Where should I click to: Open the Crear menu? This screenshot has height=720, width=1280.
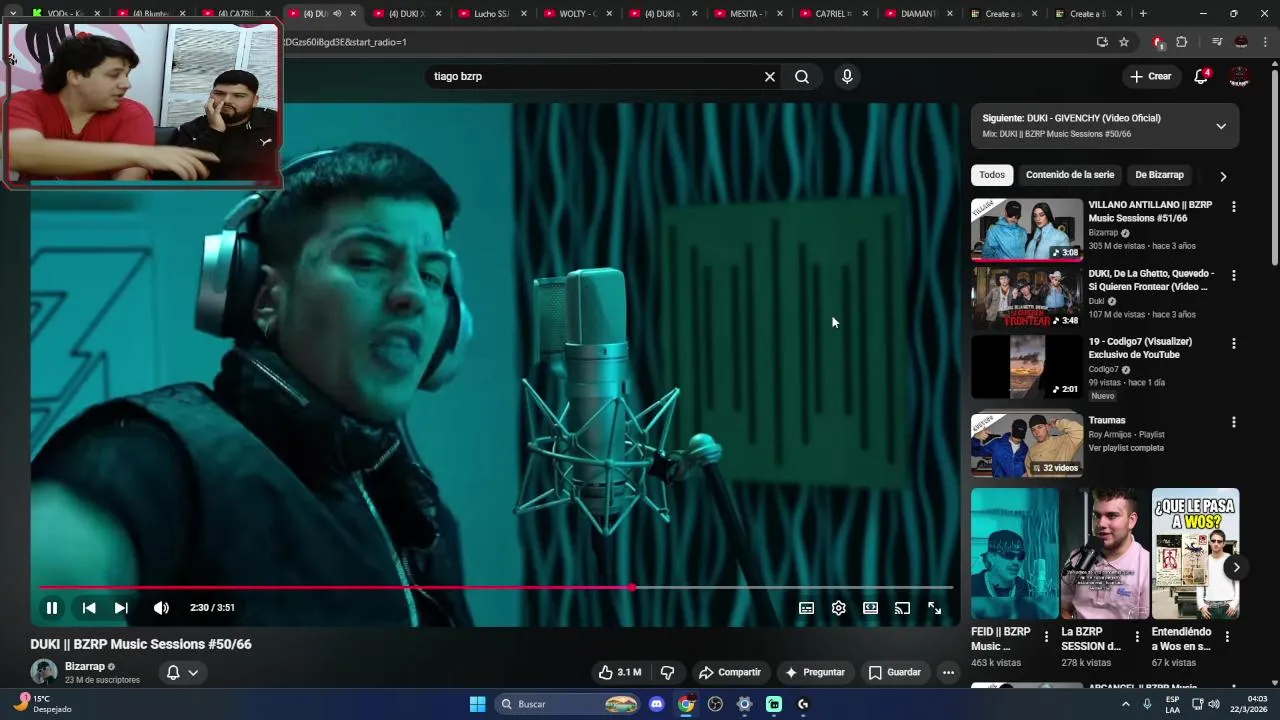(1150, 76)
